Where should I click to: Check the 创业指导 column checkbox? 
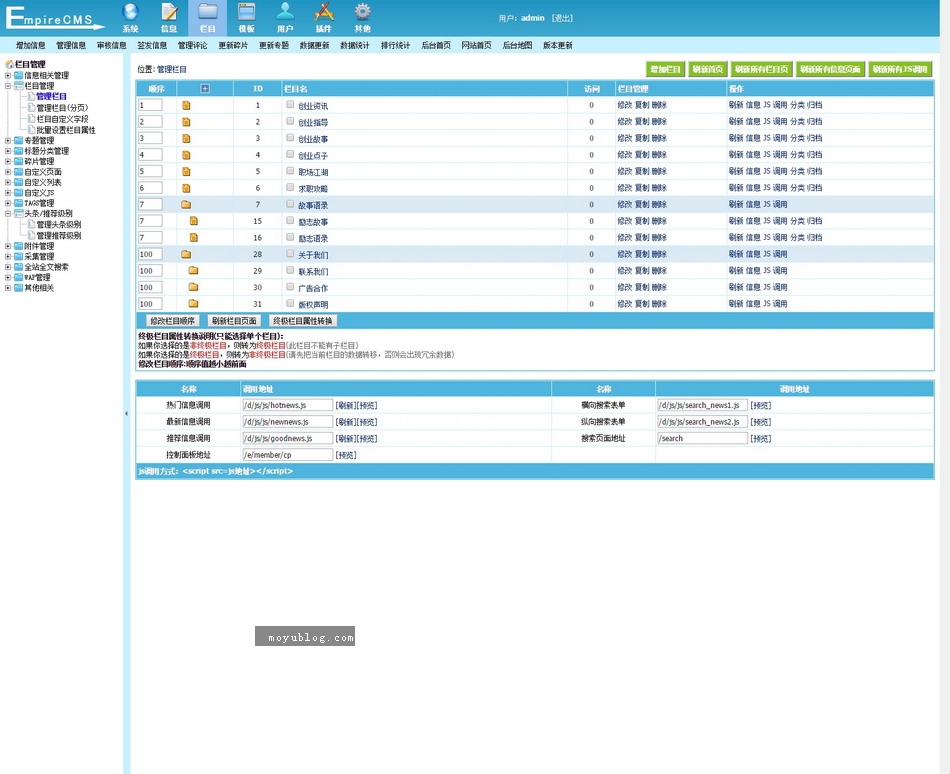pyautogui.click(x=290, y=121)
